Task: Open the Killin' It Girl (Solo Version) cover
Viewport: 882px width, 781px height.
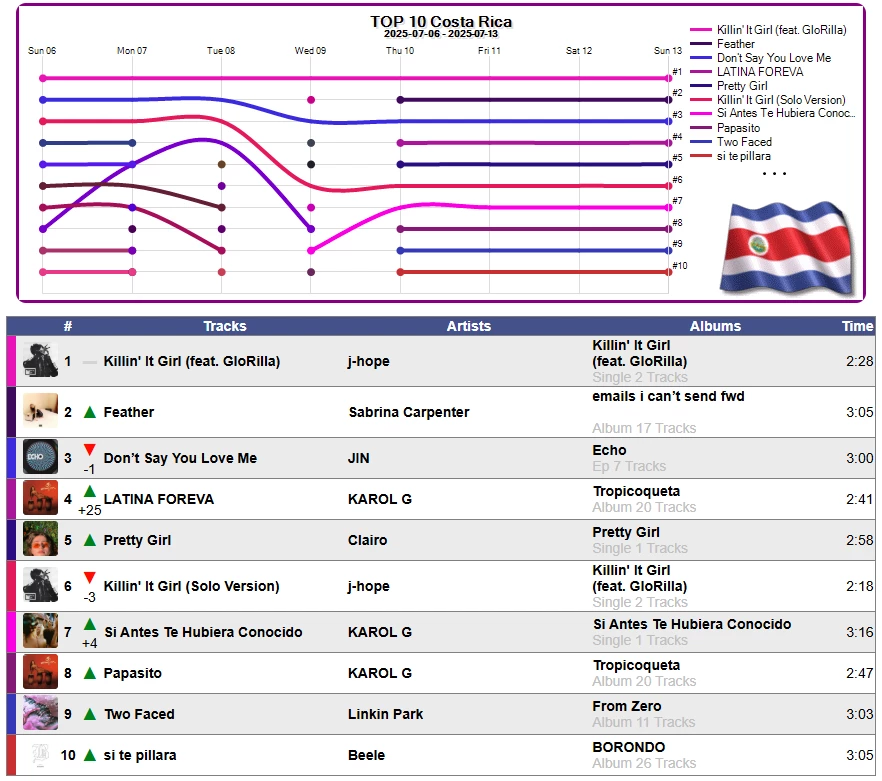Action: [x=40, y=585]
